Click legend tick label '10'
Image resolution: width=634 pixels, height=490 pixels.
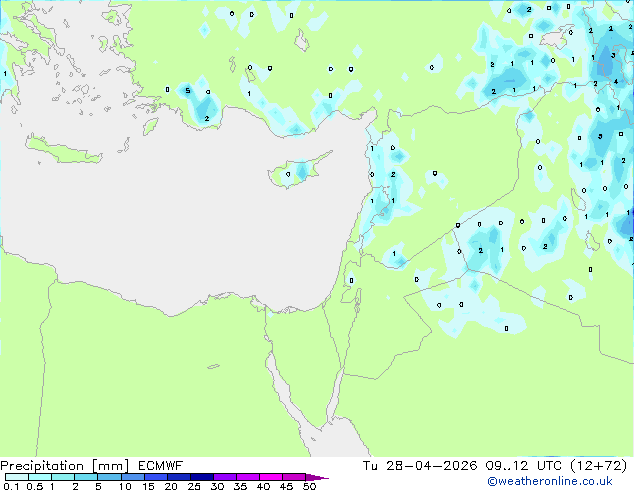[125, 486]
